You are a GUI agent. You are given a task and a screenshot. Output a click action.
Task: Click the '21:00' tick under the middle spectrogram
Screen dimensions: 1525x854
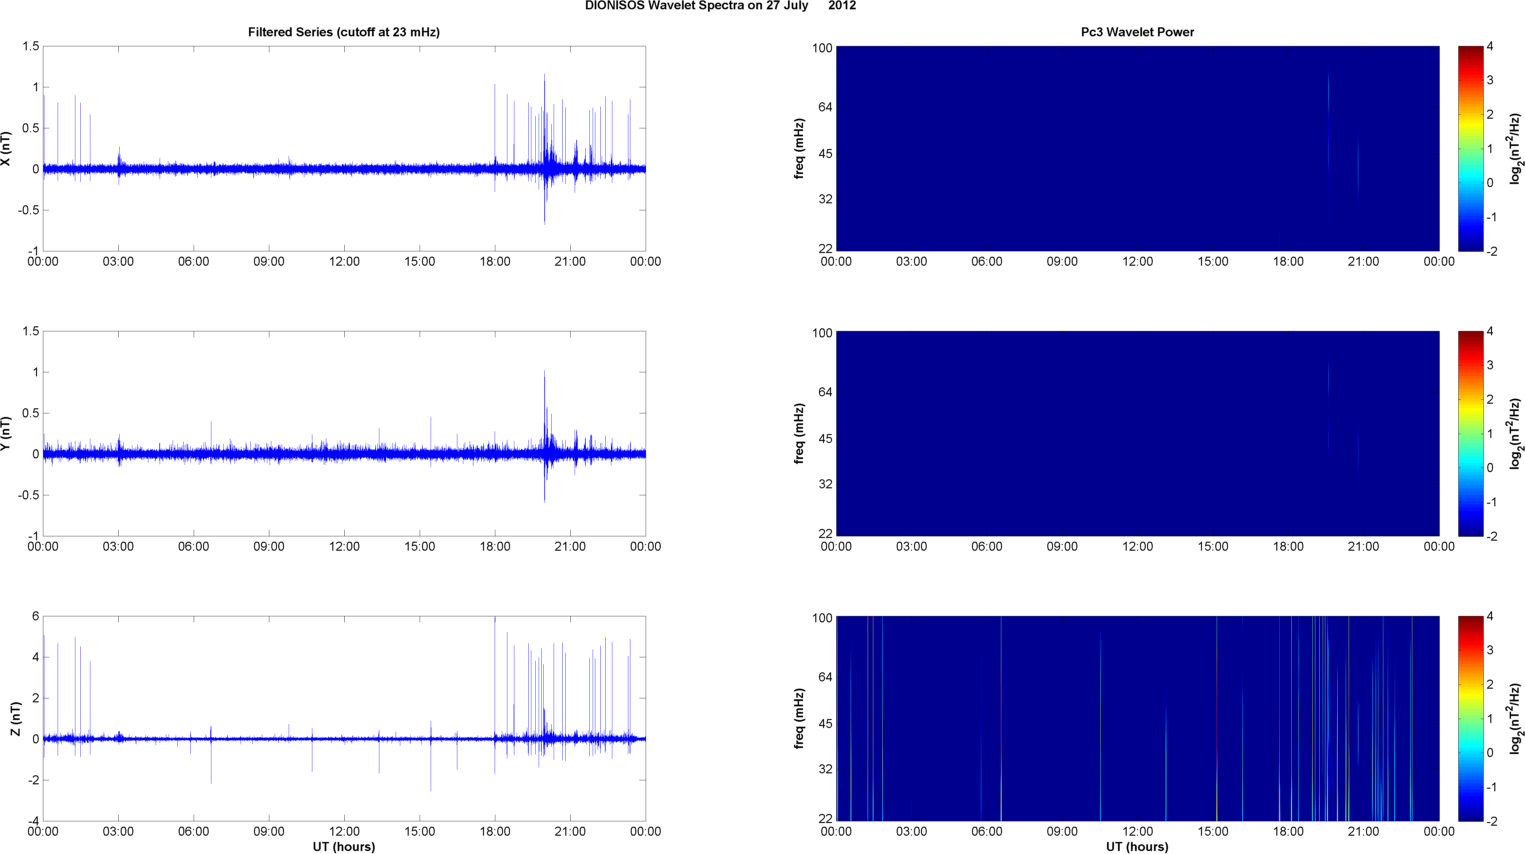(x=1363, y=547)
